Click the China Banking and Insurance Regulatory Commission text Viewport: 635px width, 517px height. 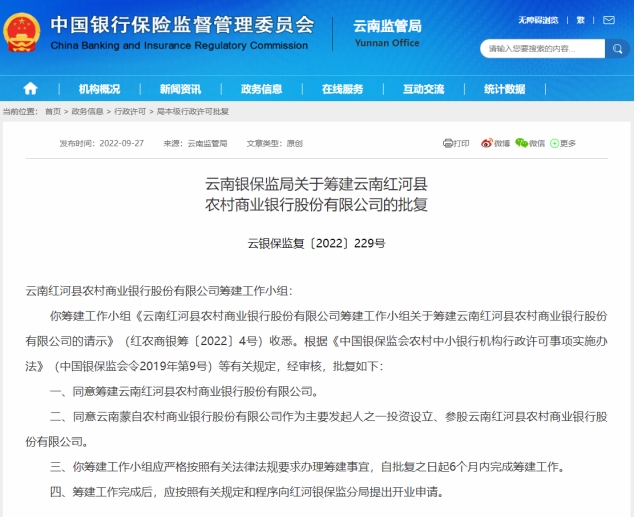pos(179,45)
